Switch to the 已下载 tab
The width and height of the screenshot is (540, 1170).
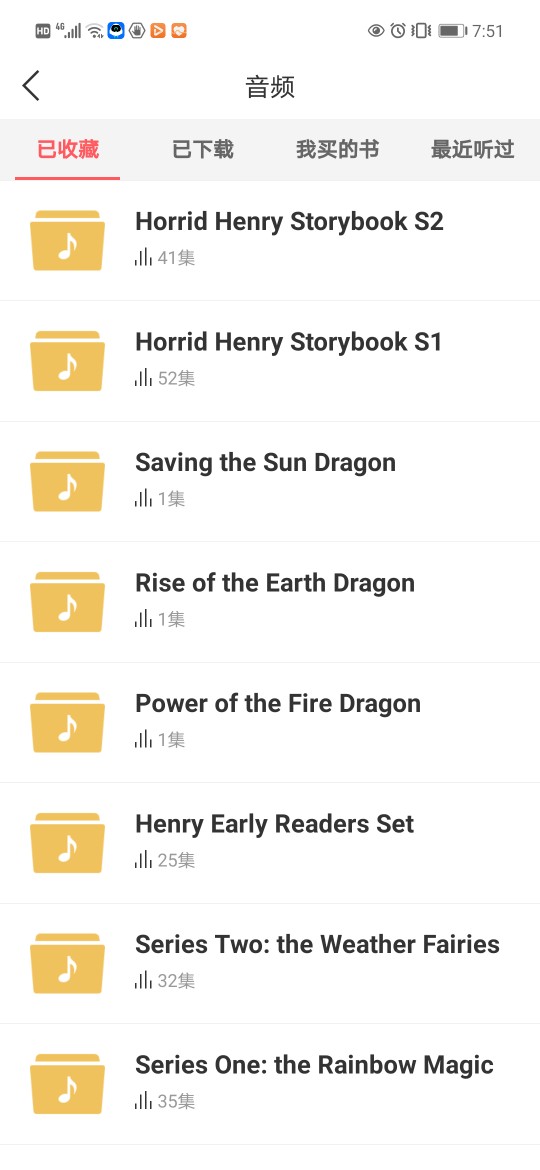203,149
